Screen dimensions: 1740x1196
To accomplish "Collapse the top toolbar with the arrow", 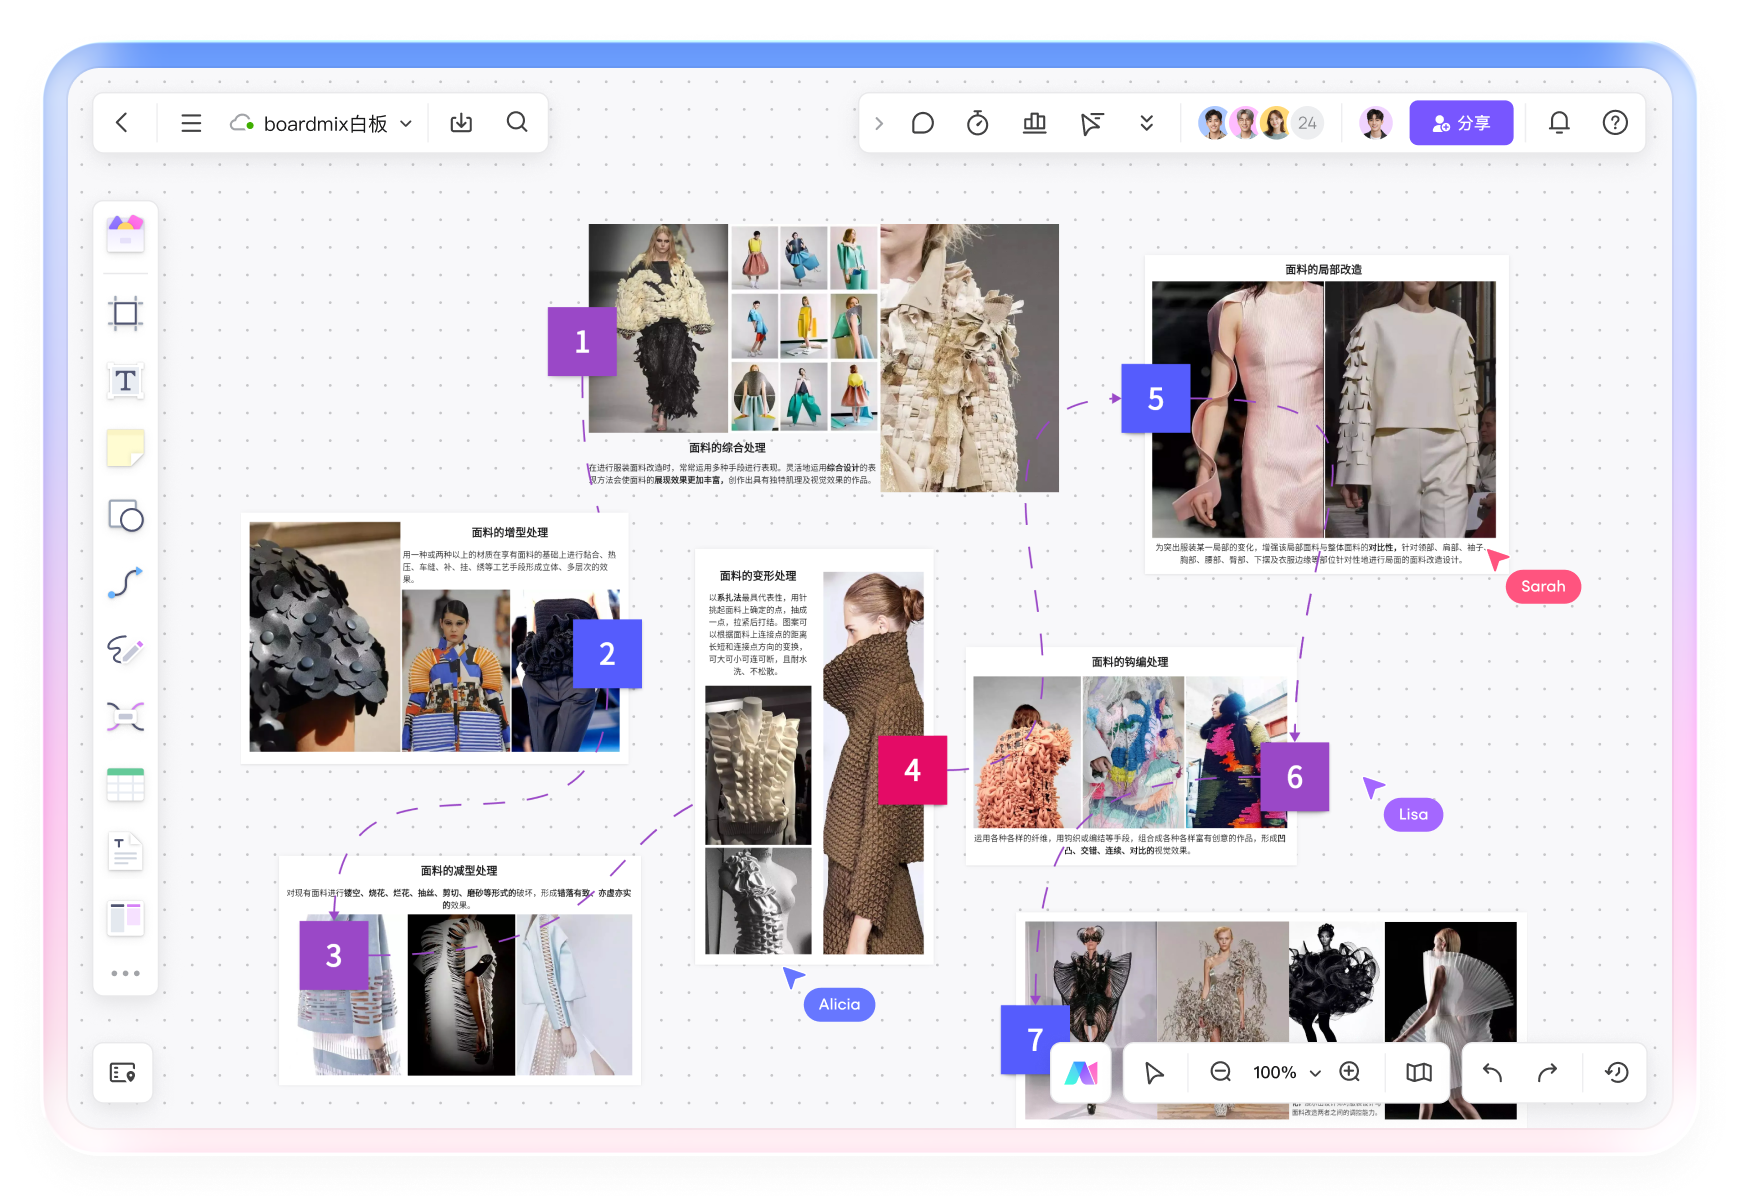I will [879, 123].
